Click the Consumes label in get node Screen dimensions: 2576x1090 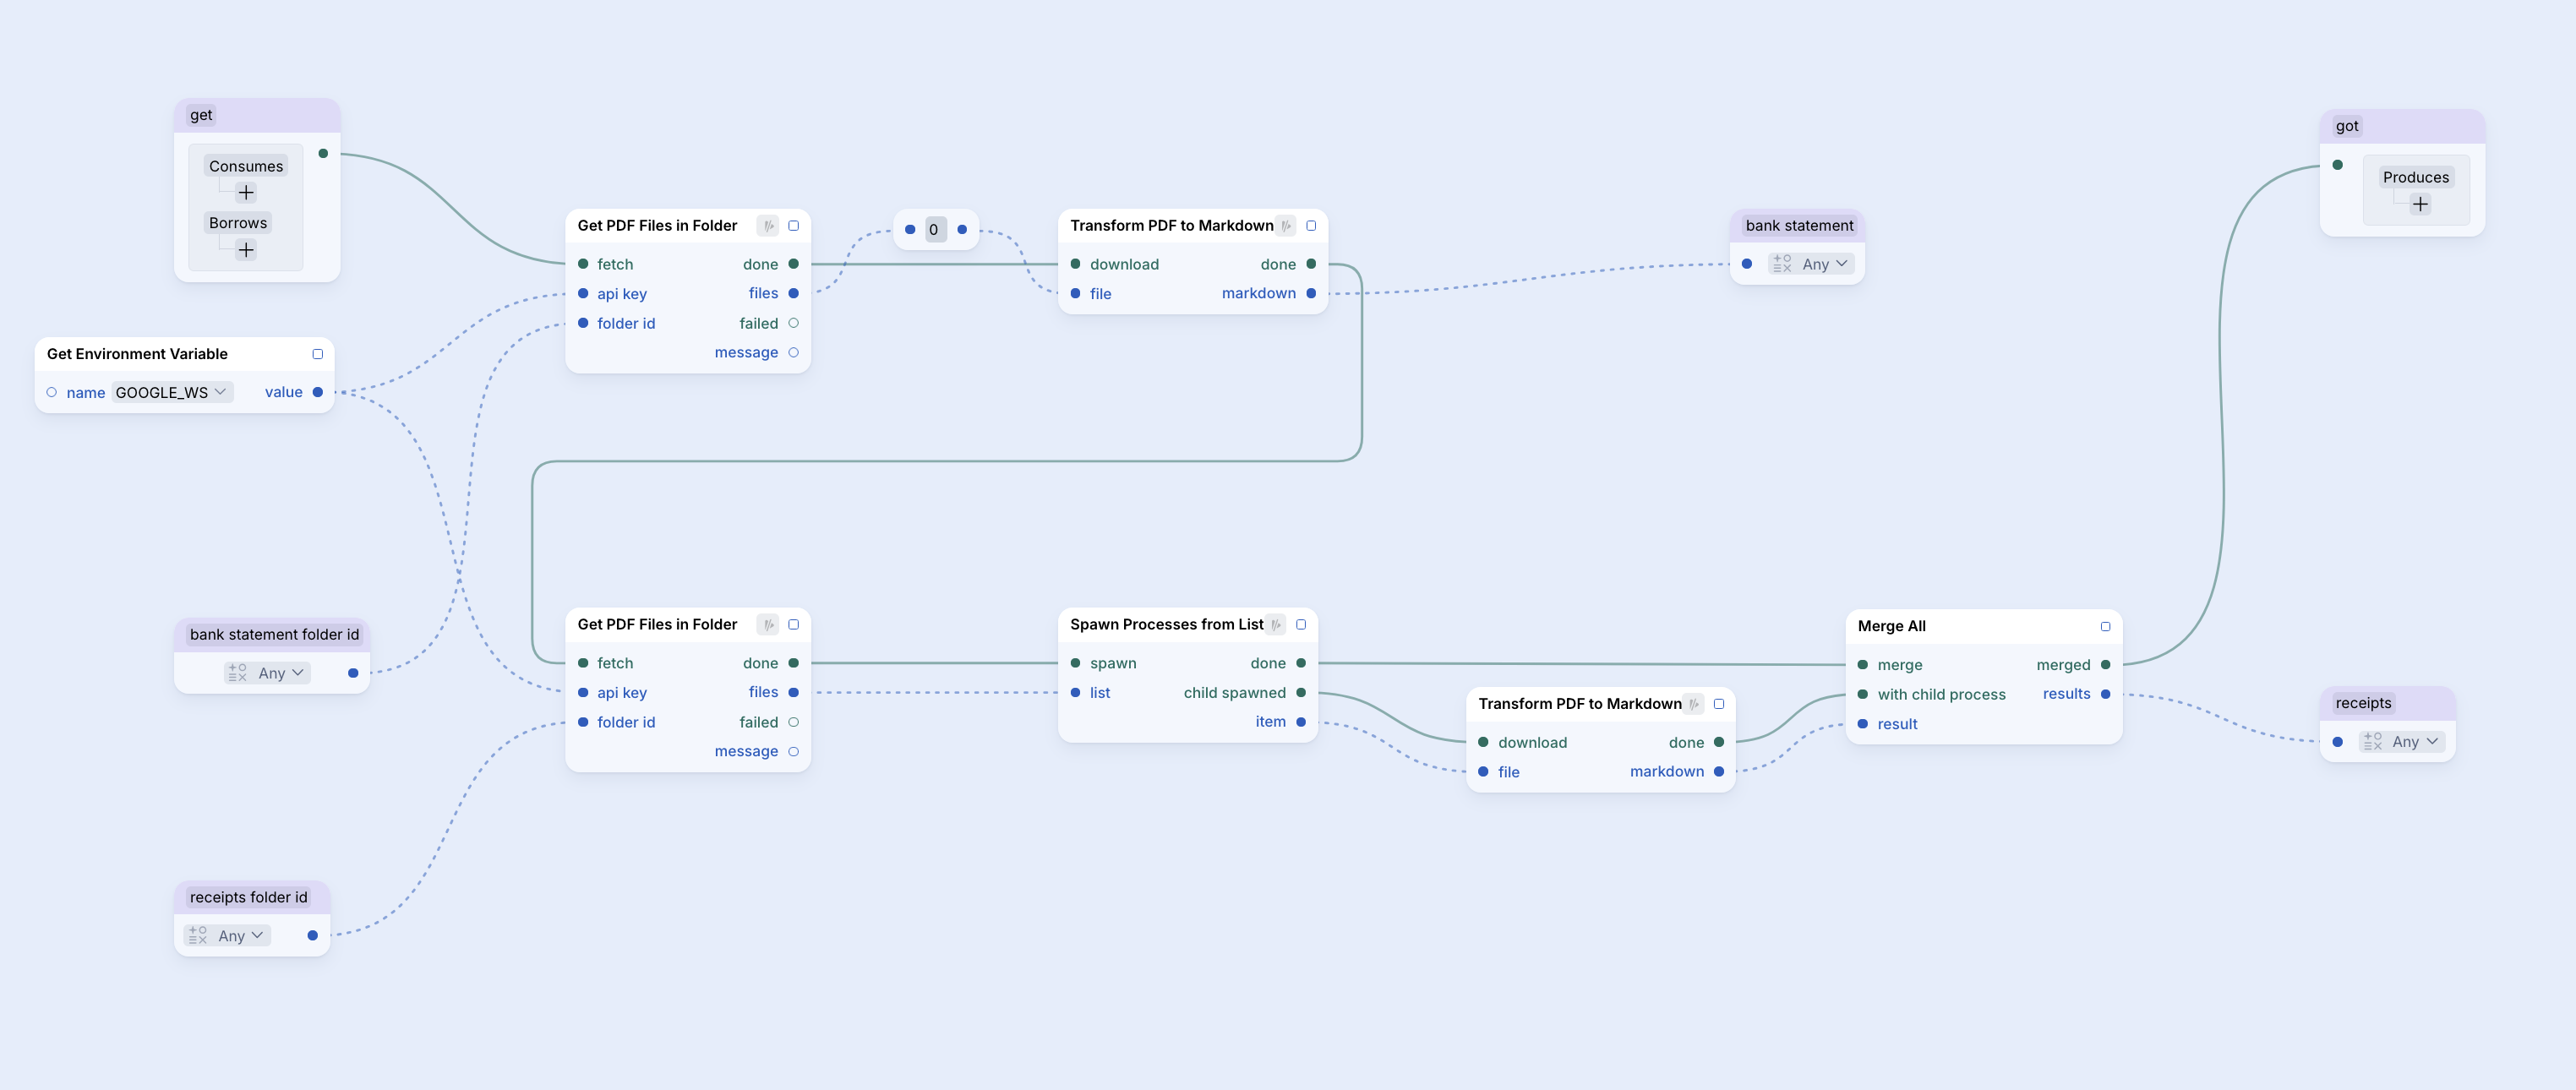[x=246, y=166]
